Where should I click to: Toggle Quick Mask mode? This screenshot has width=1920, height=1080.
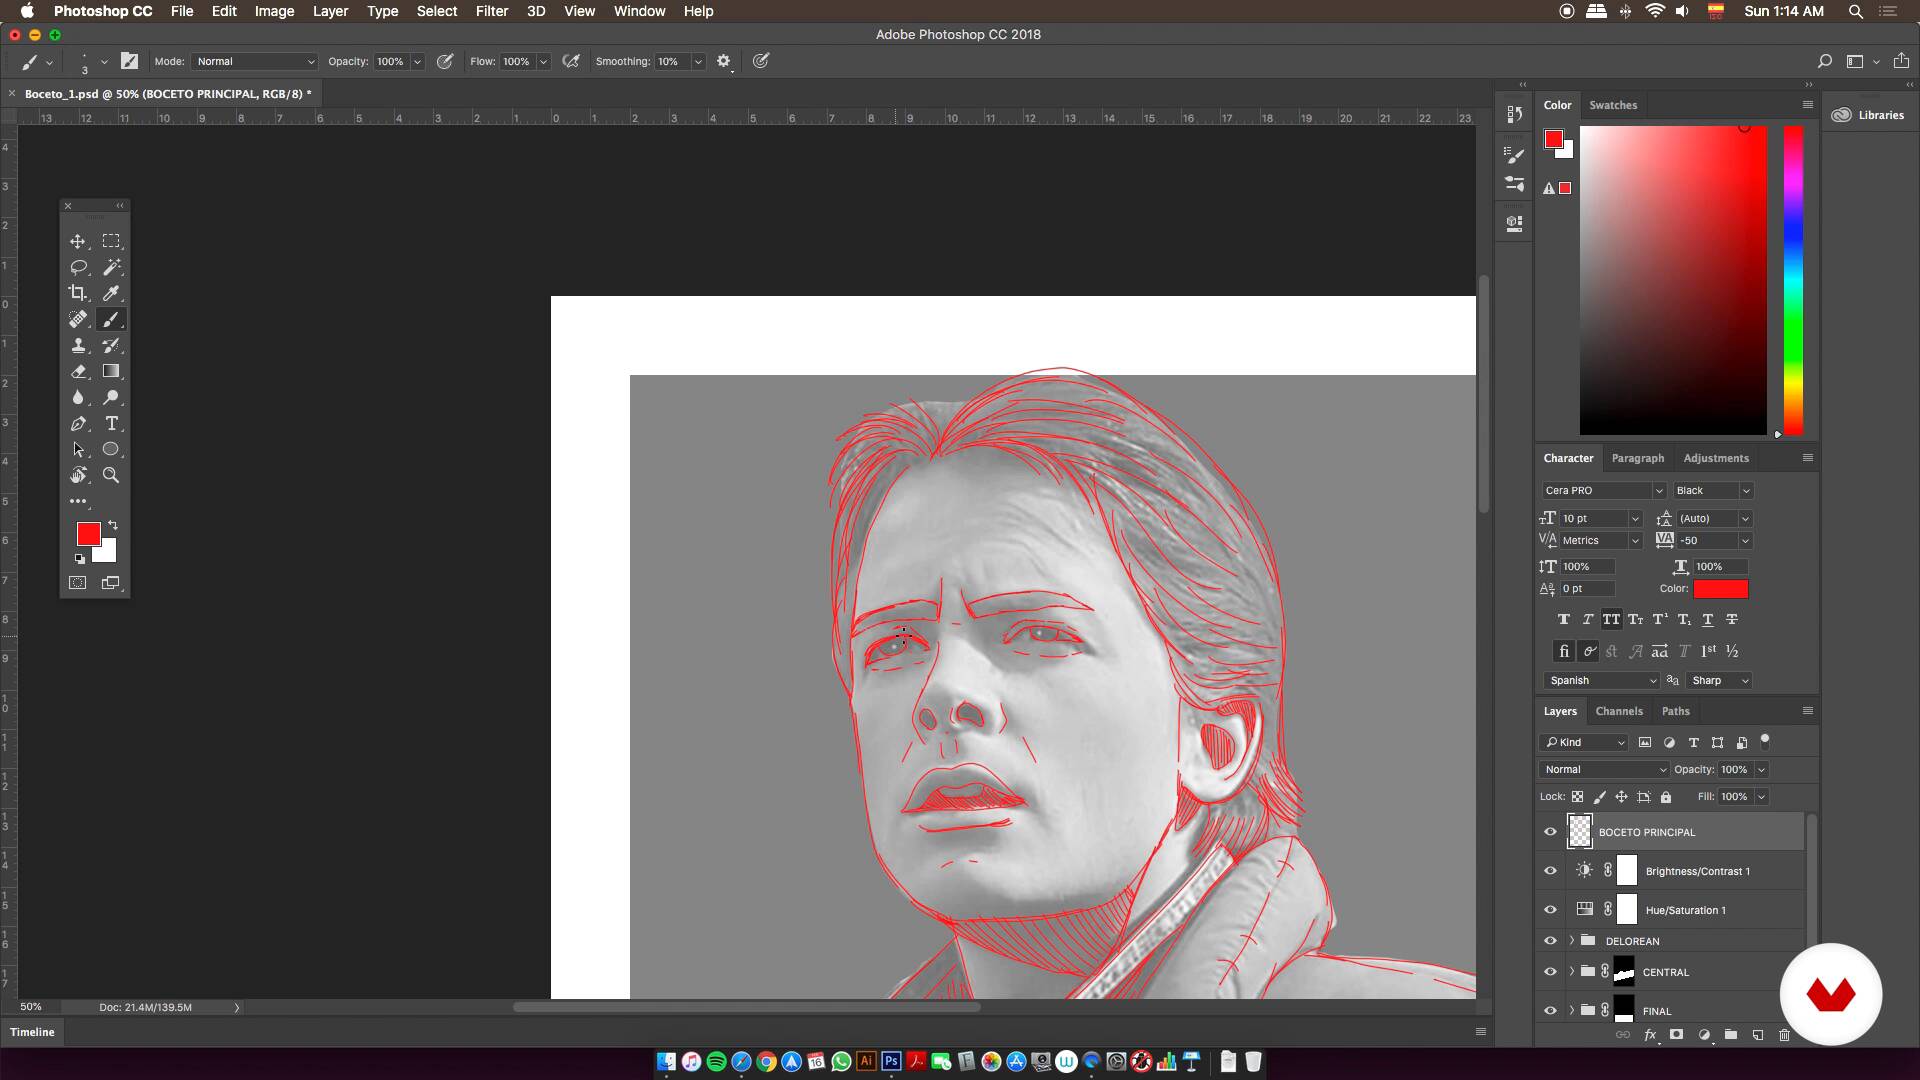pyautogui.click(x=77, y=582)
